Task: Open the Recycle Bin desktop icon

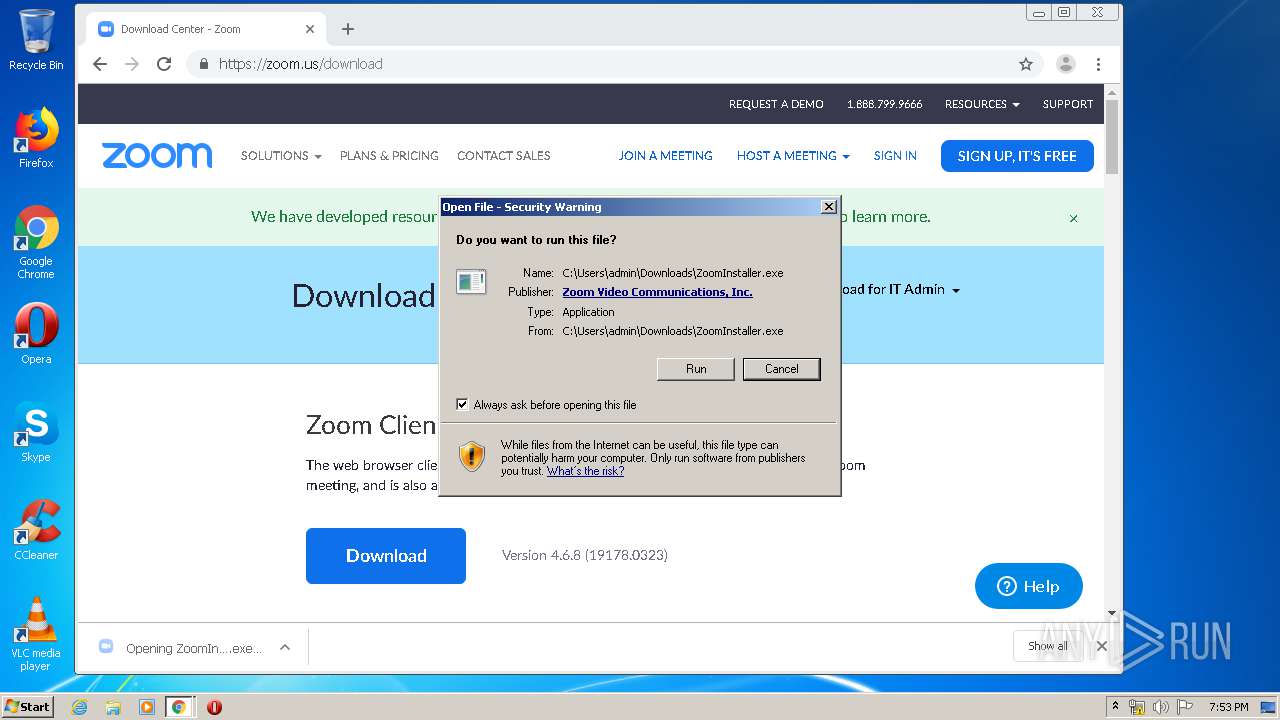Action: click(36, 40)
